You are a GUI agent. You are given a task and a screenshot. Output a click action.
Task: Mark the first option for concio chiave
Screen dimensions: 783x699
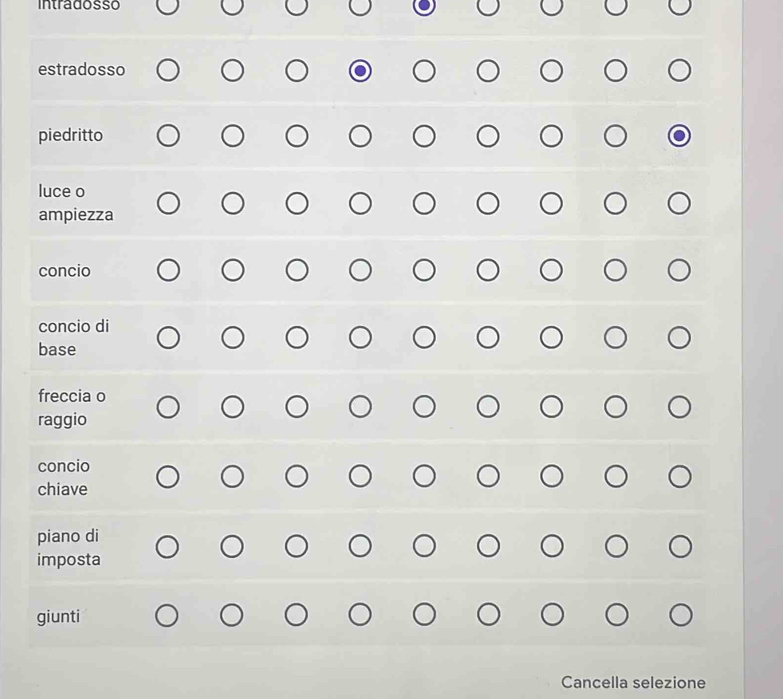coord(167,477)
